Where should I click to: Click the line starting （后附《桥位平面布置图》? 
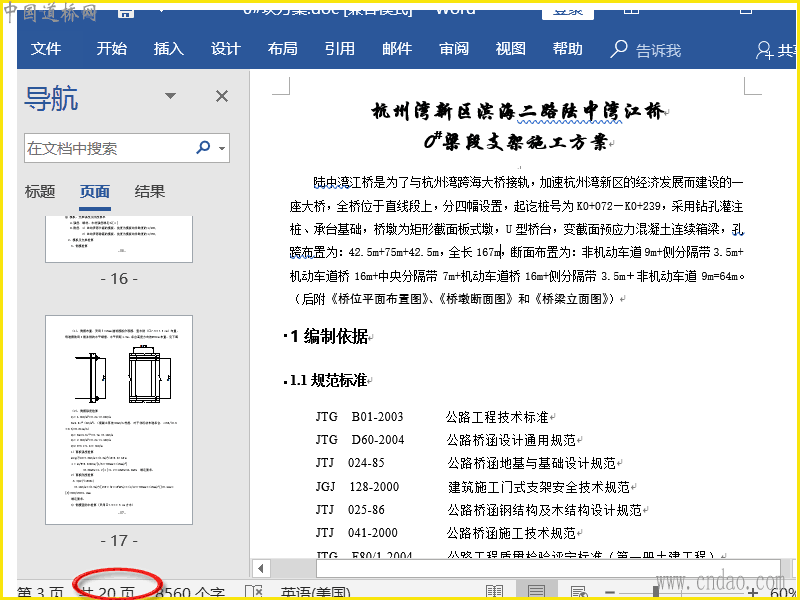tap(457, 299)
